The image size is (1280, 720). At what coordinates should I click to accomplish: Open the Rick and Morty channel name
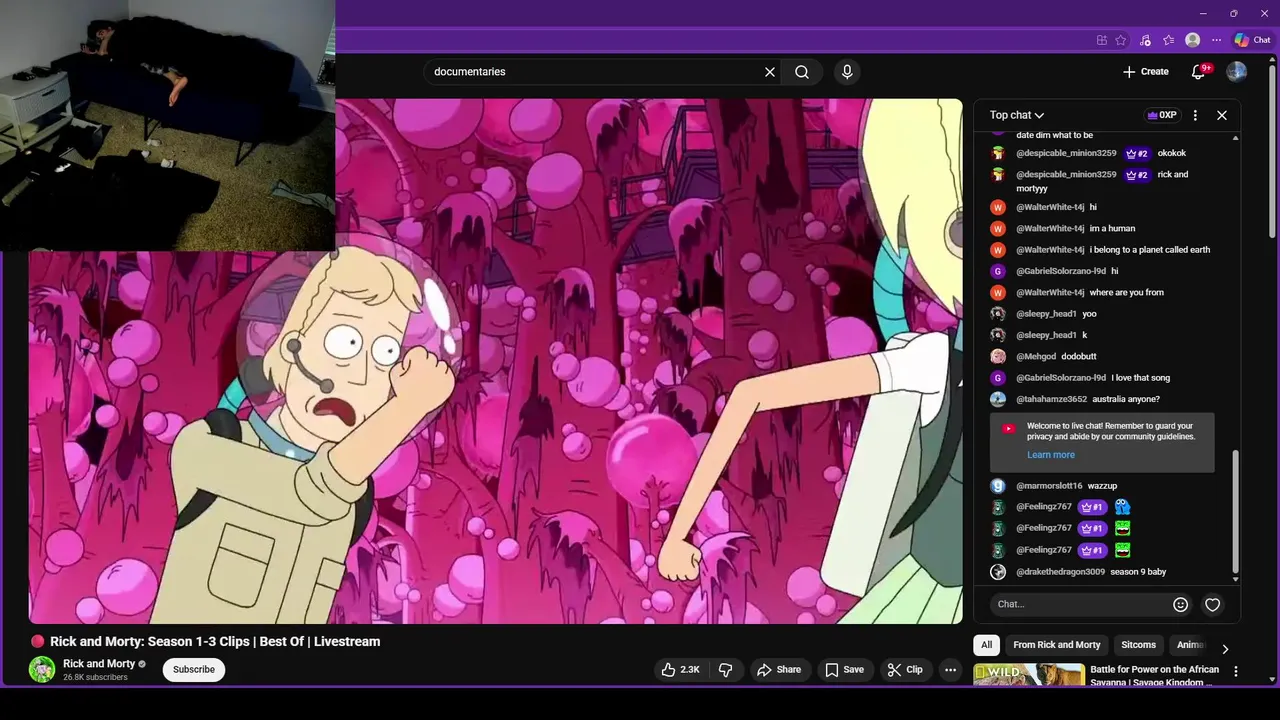pos(99,664)
